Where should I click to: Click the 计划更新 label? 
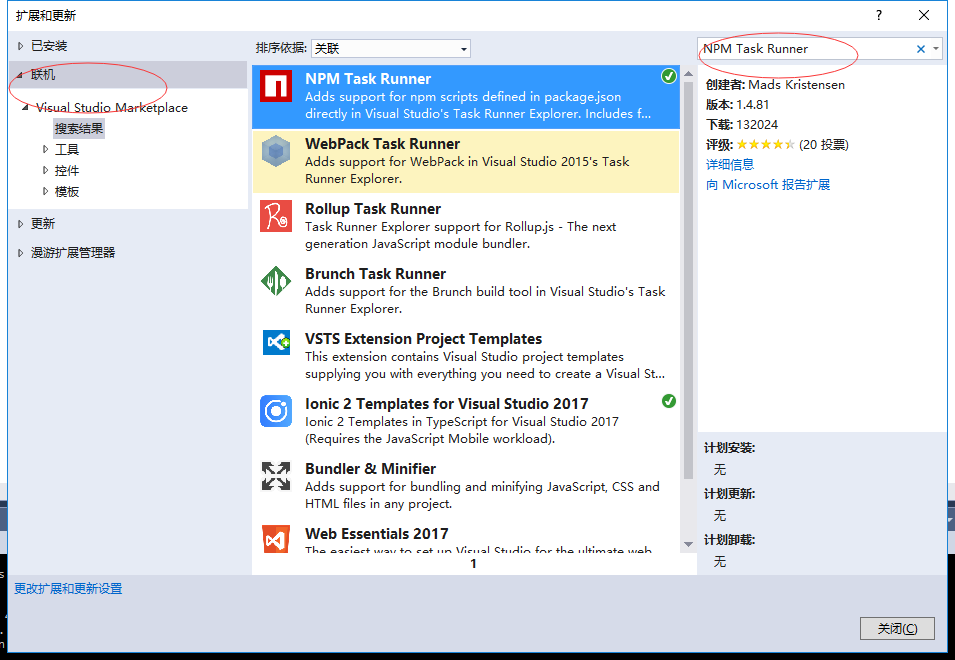(x=729, y=494)
